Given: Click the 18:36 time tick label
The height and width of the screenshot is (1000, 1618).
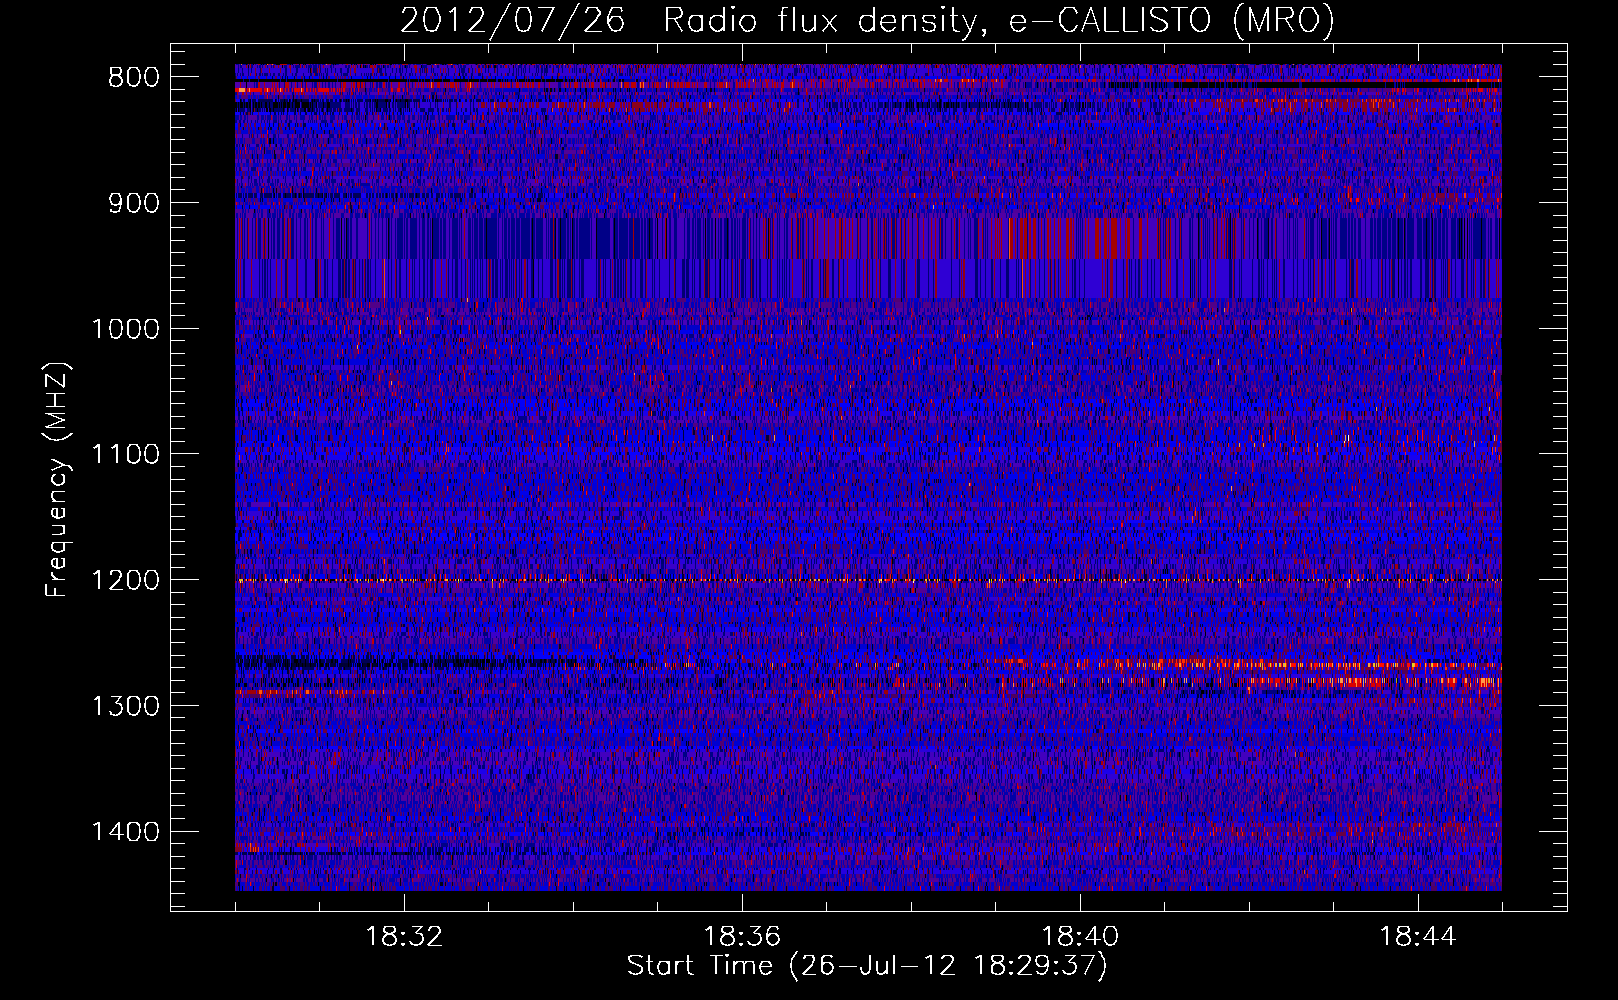Looking at the screenshot, I should (742, 937).
